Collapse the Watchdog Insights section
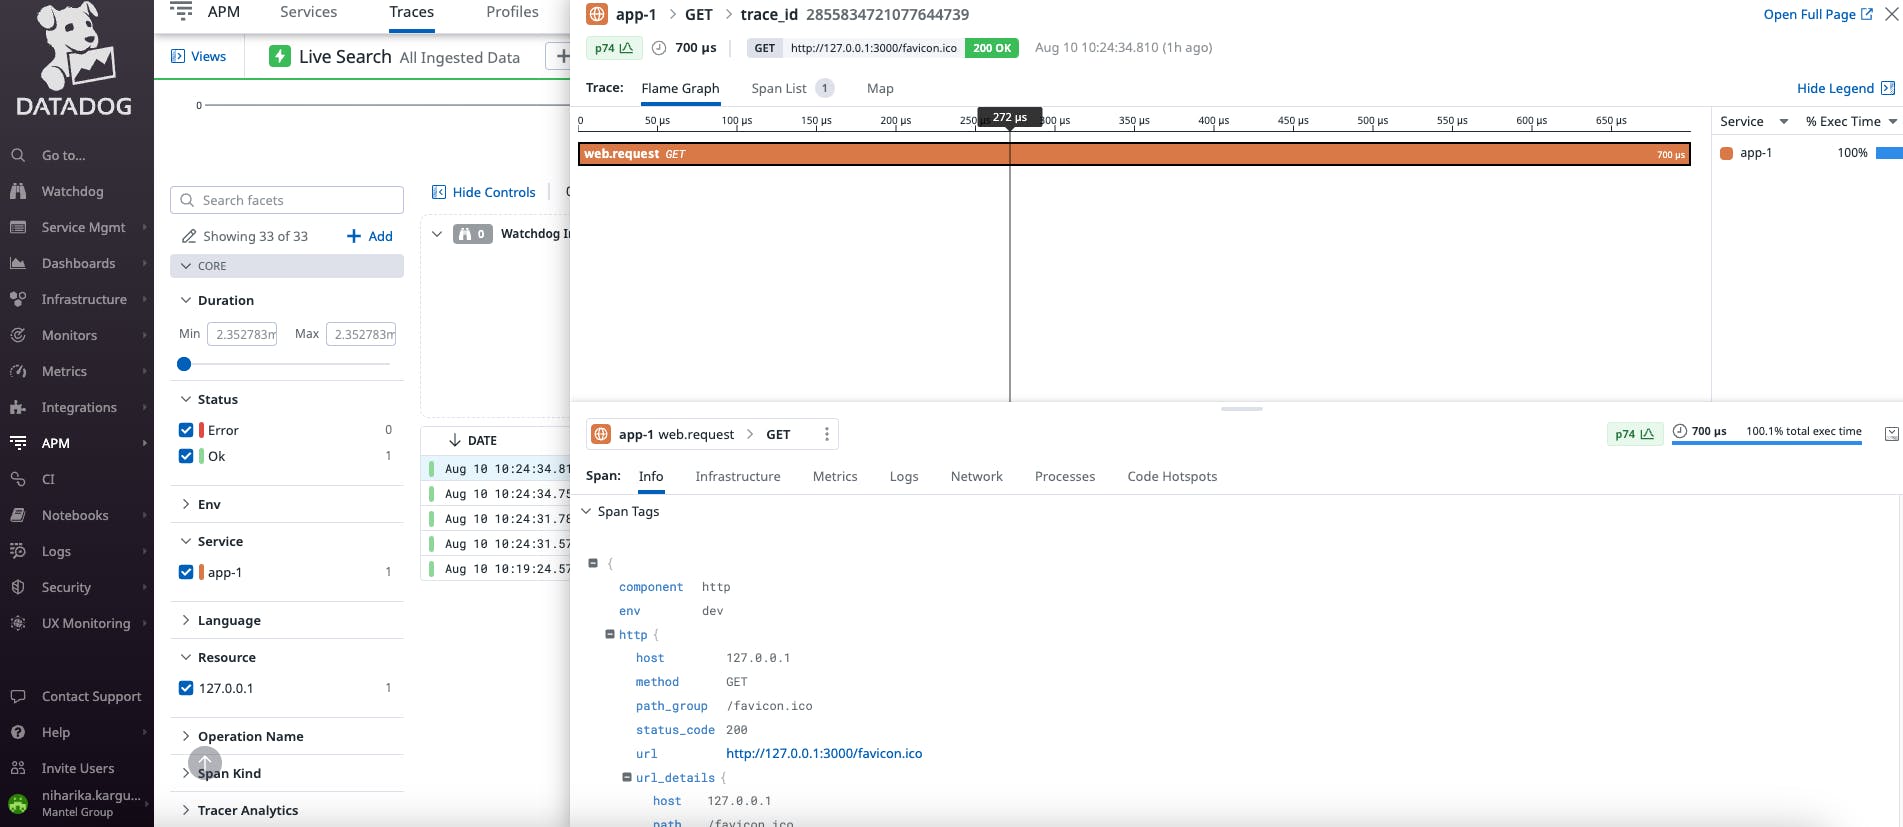 pyautogui.click(x=437, y=234)
